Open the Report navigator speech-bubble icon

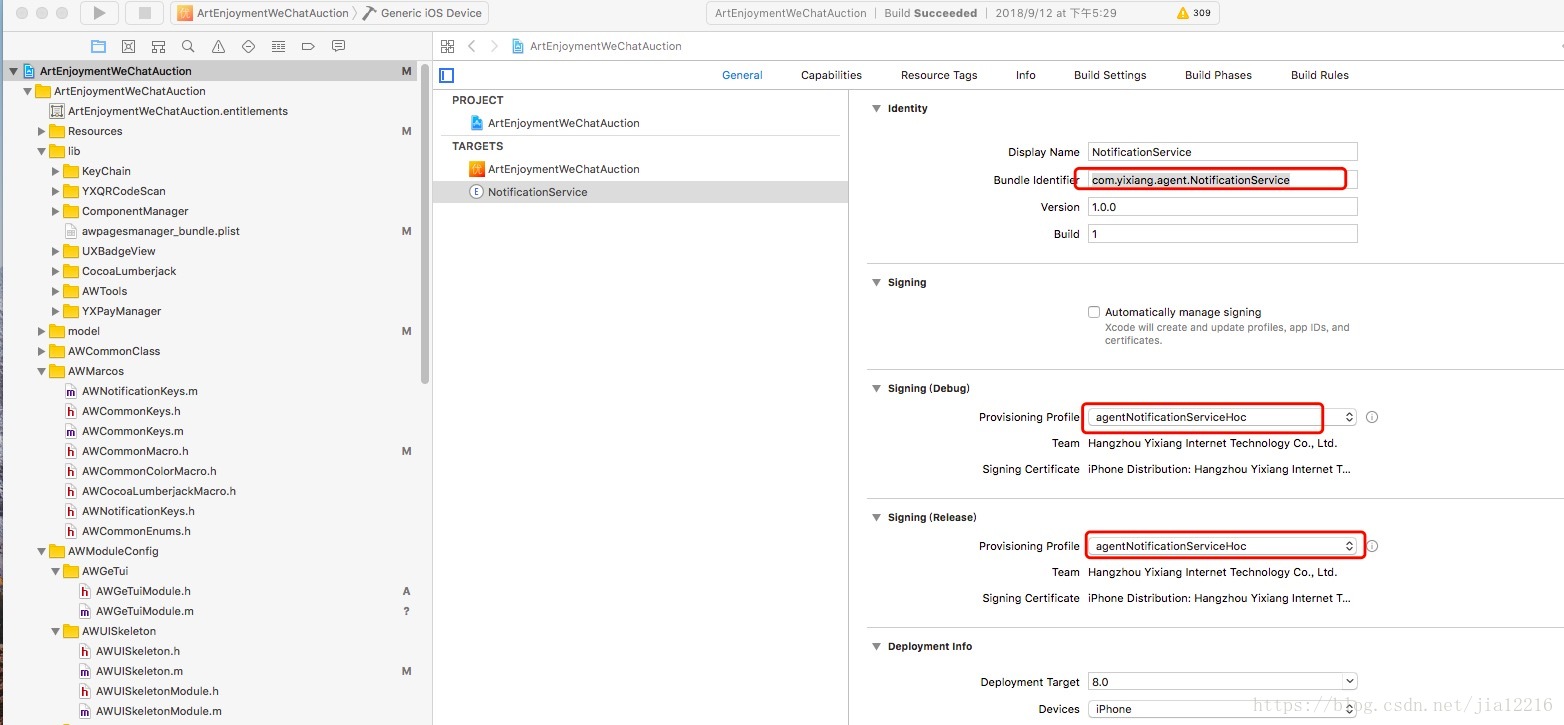tap(338, 46)
